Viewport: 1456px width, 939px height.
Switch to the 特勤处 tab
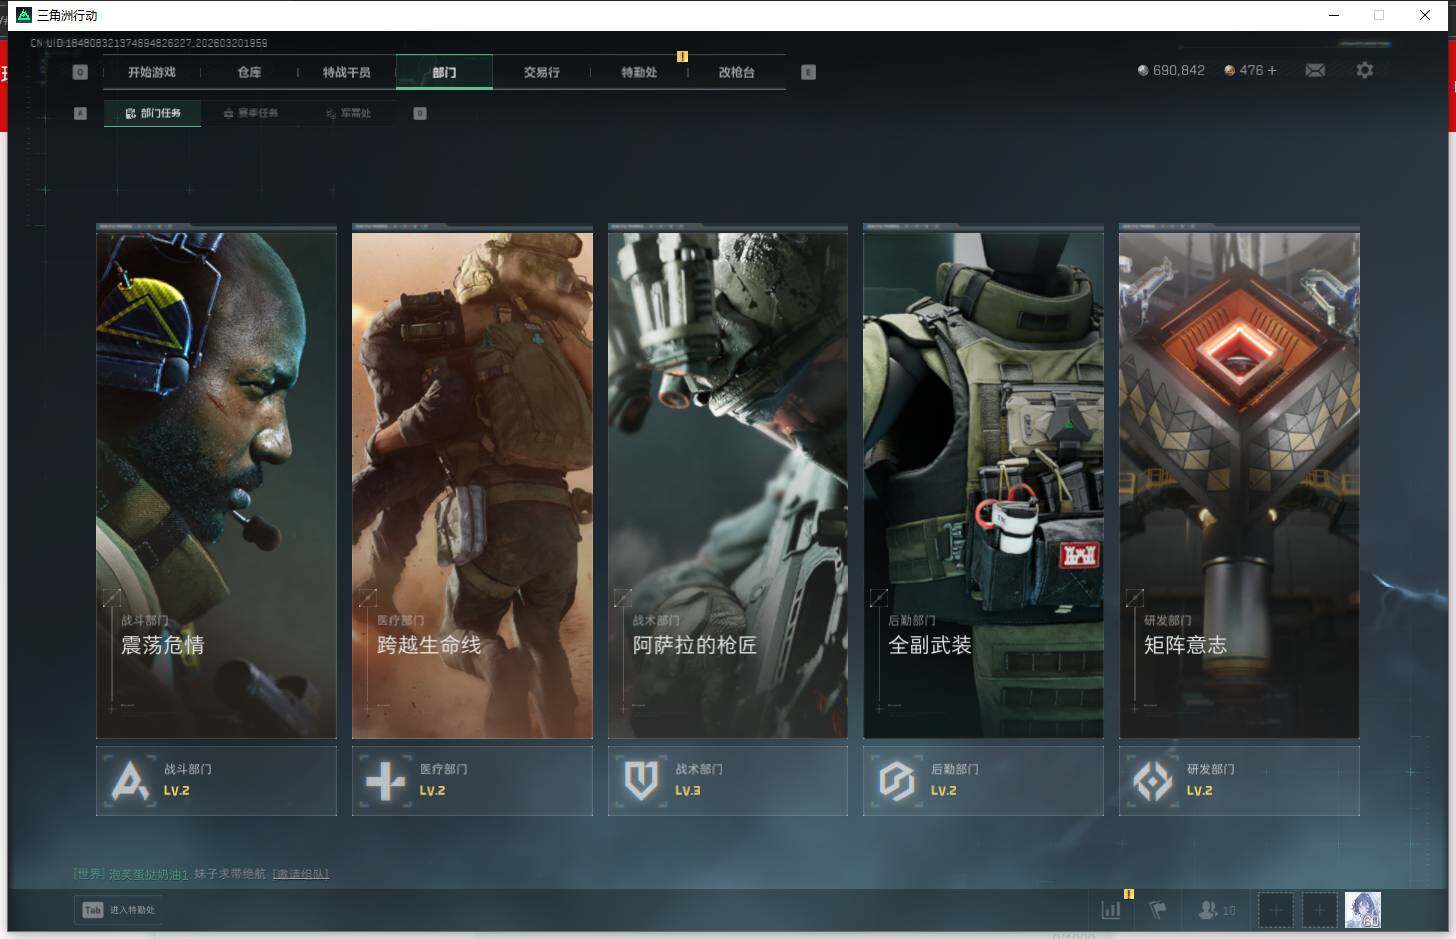tap(639, 72)
